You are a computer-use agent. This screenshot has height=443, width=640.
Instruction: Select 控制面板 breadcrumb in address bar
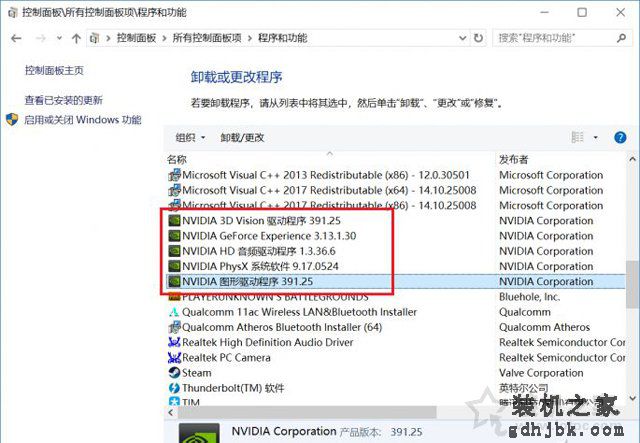click(x=136, y=38)
